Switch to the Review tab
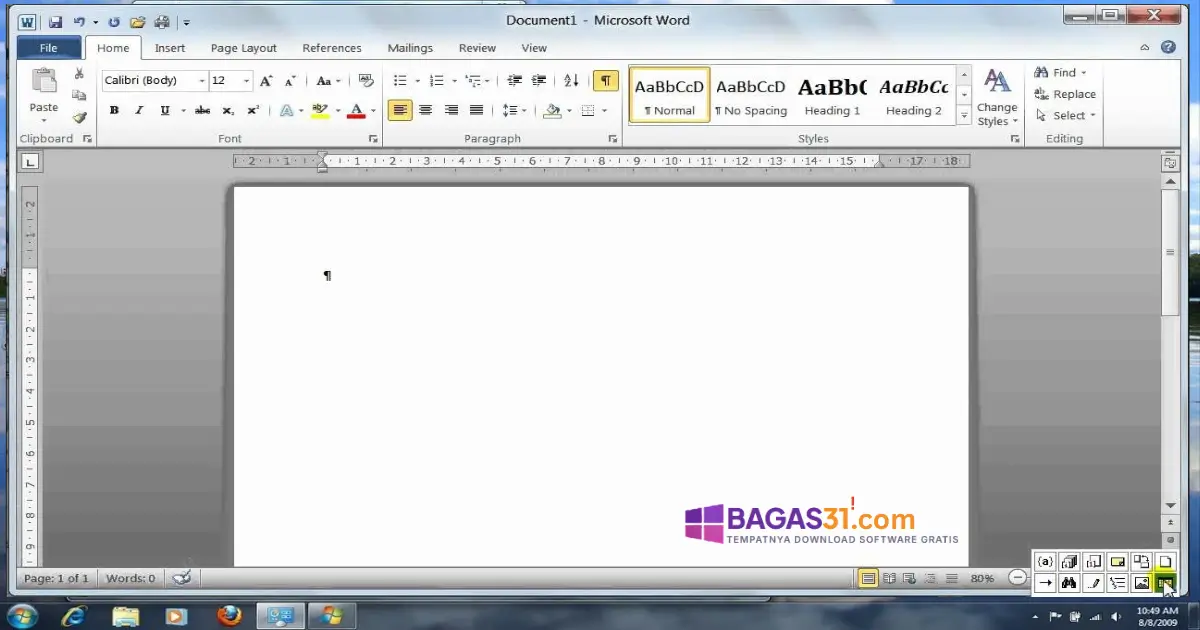Viewport: 1200px width, 630px height. click(477, 48)
